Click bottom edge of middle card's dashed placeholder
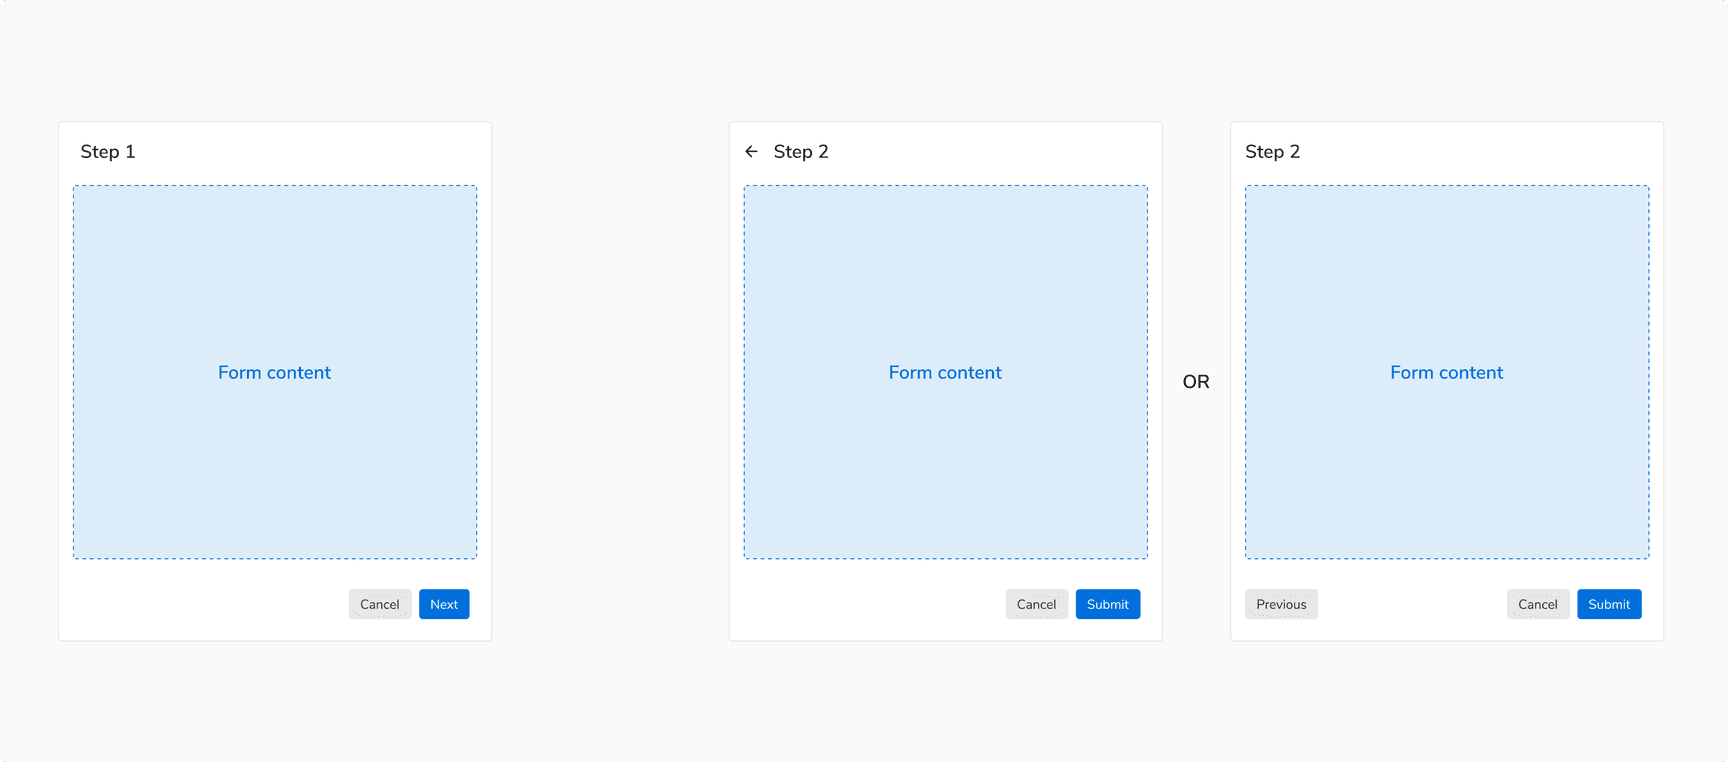The width and height of the screenshot is (1728, 762). click(945, 558)
